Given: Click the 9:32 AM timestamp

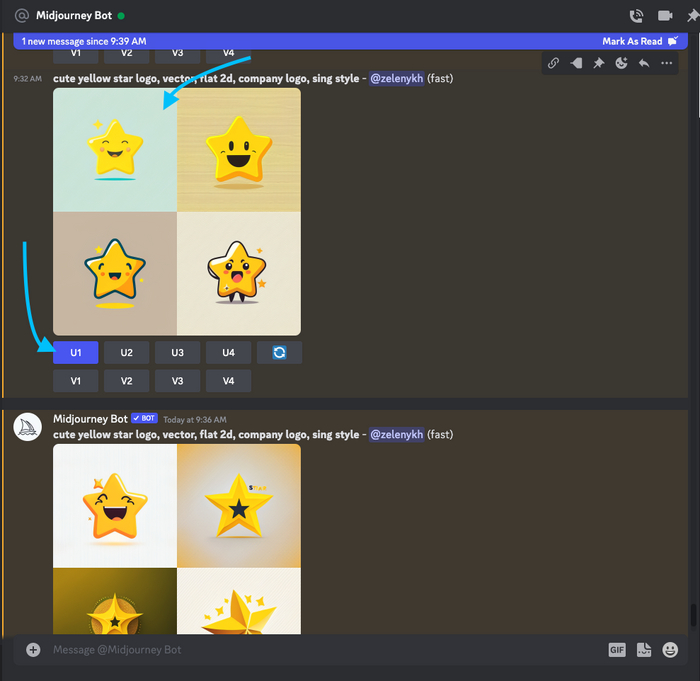Looking at the screenshot, I should [27, 79].
